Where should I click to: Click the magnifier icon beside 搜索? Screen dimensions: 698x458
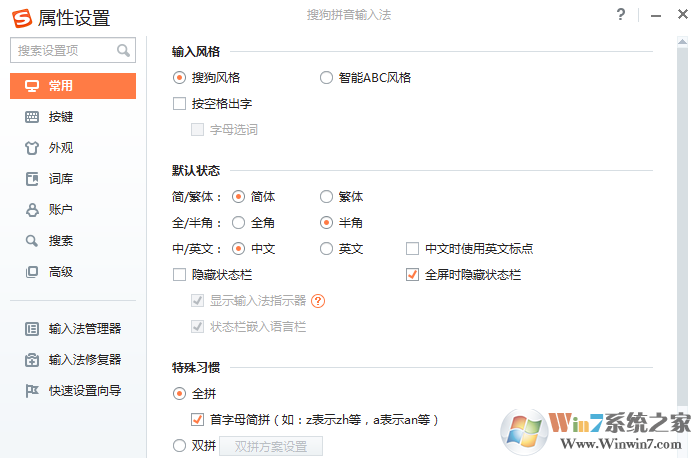pos(31,241)
